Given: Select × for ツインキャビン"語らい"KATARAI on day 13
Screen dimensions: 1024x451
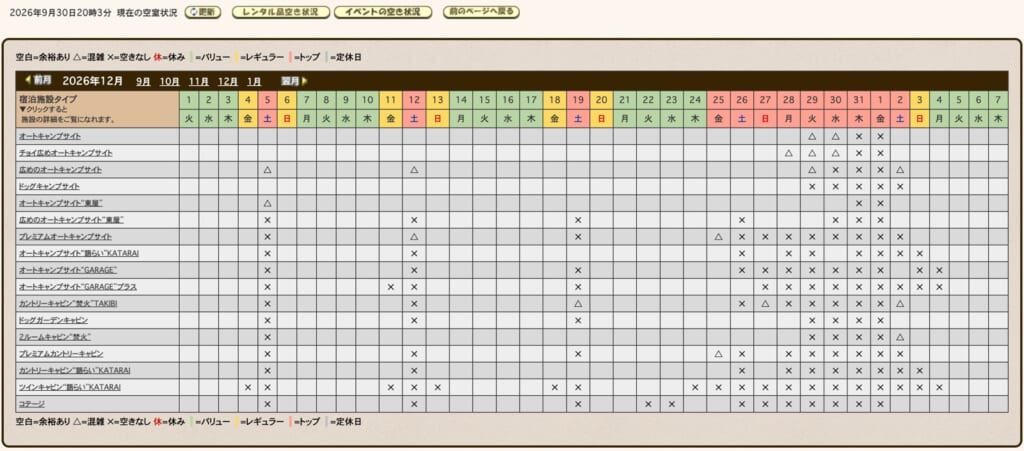Looking at the screenshot, I should click(x=438, y=387).
